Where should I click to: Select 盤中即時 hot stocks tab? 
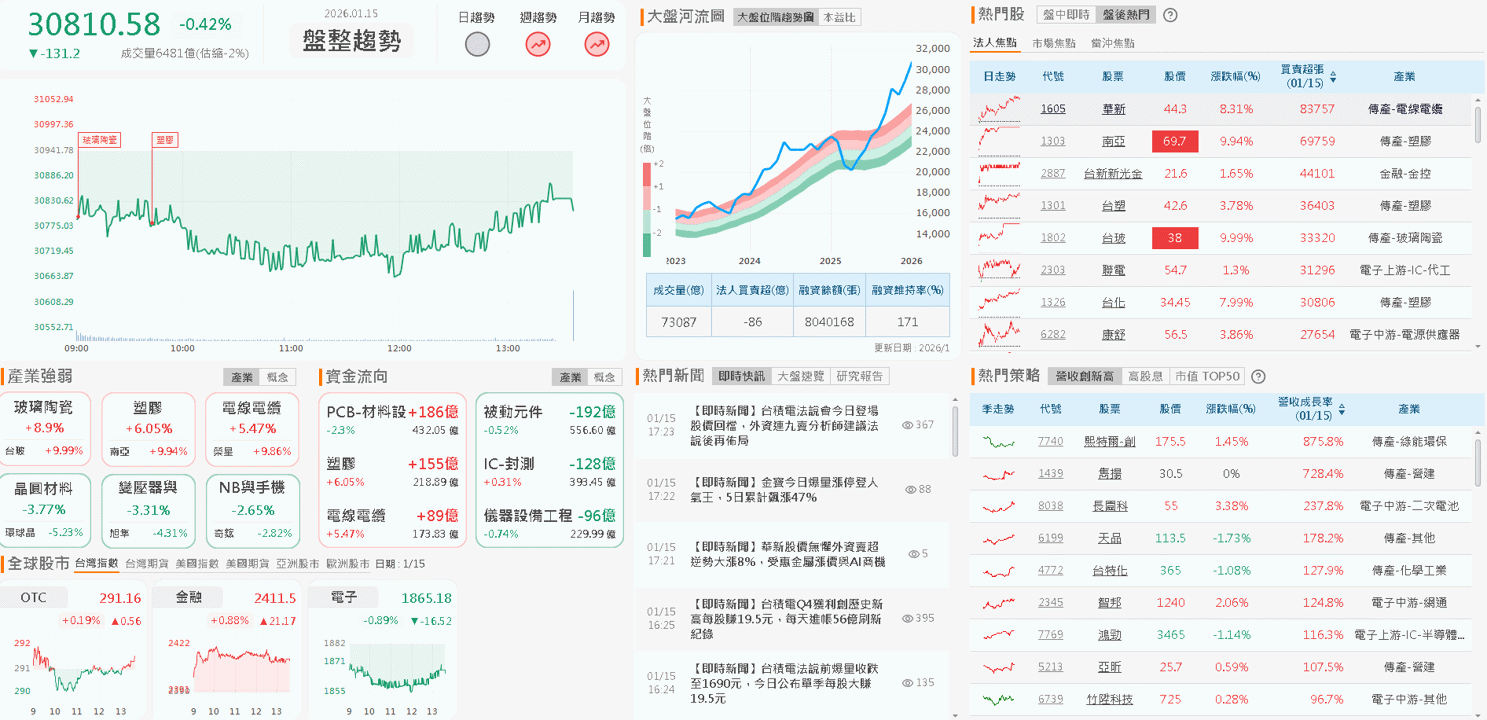coord(1066,15)
